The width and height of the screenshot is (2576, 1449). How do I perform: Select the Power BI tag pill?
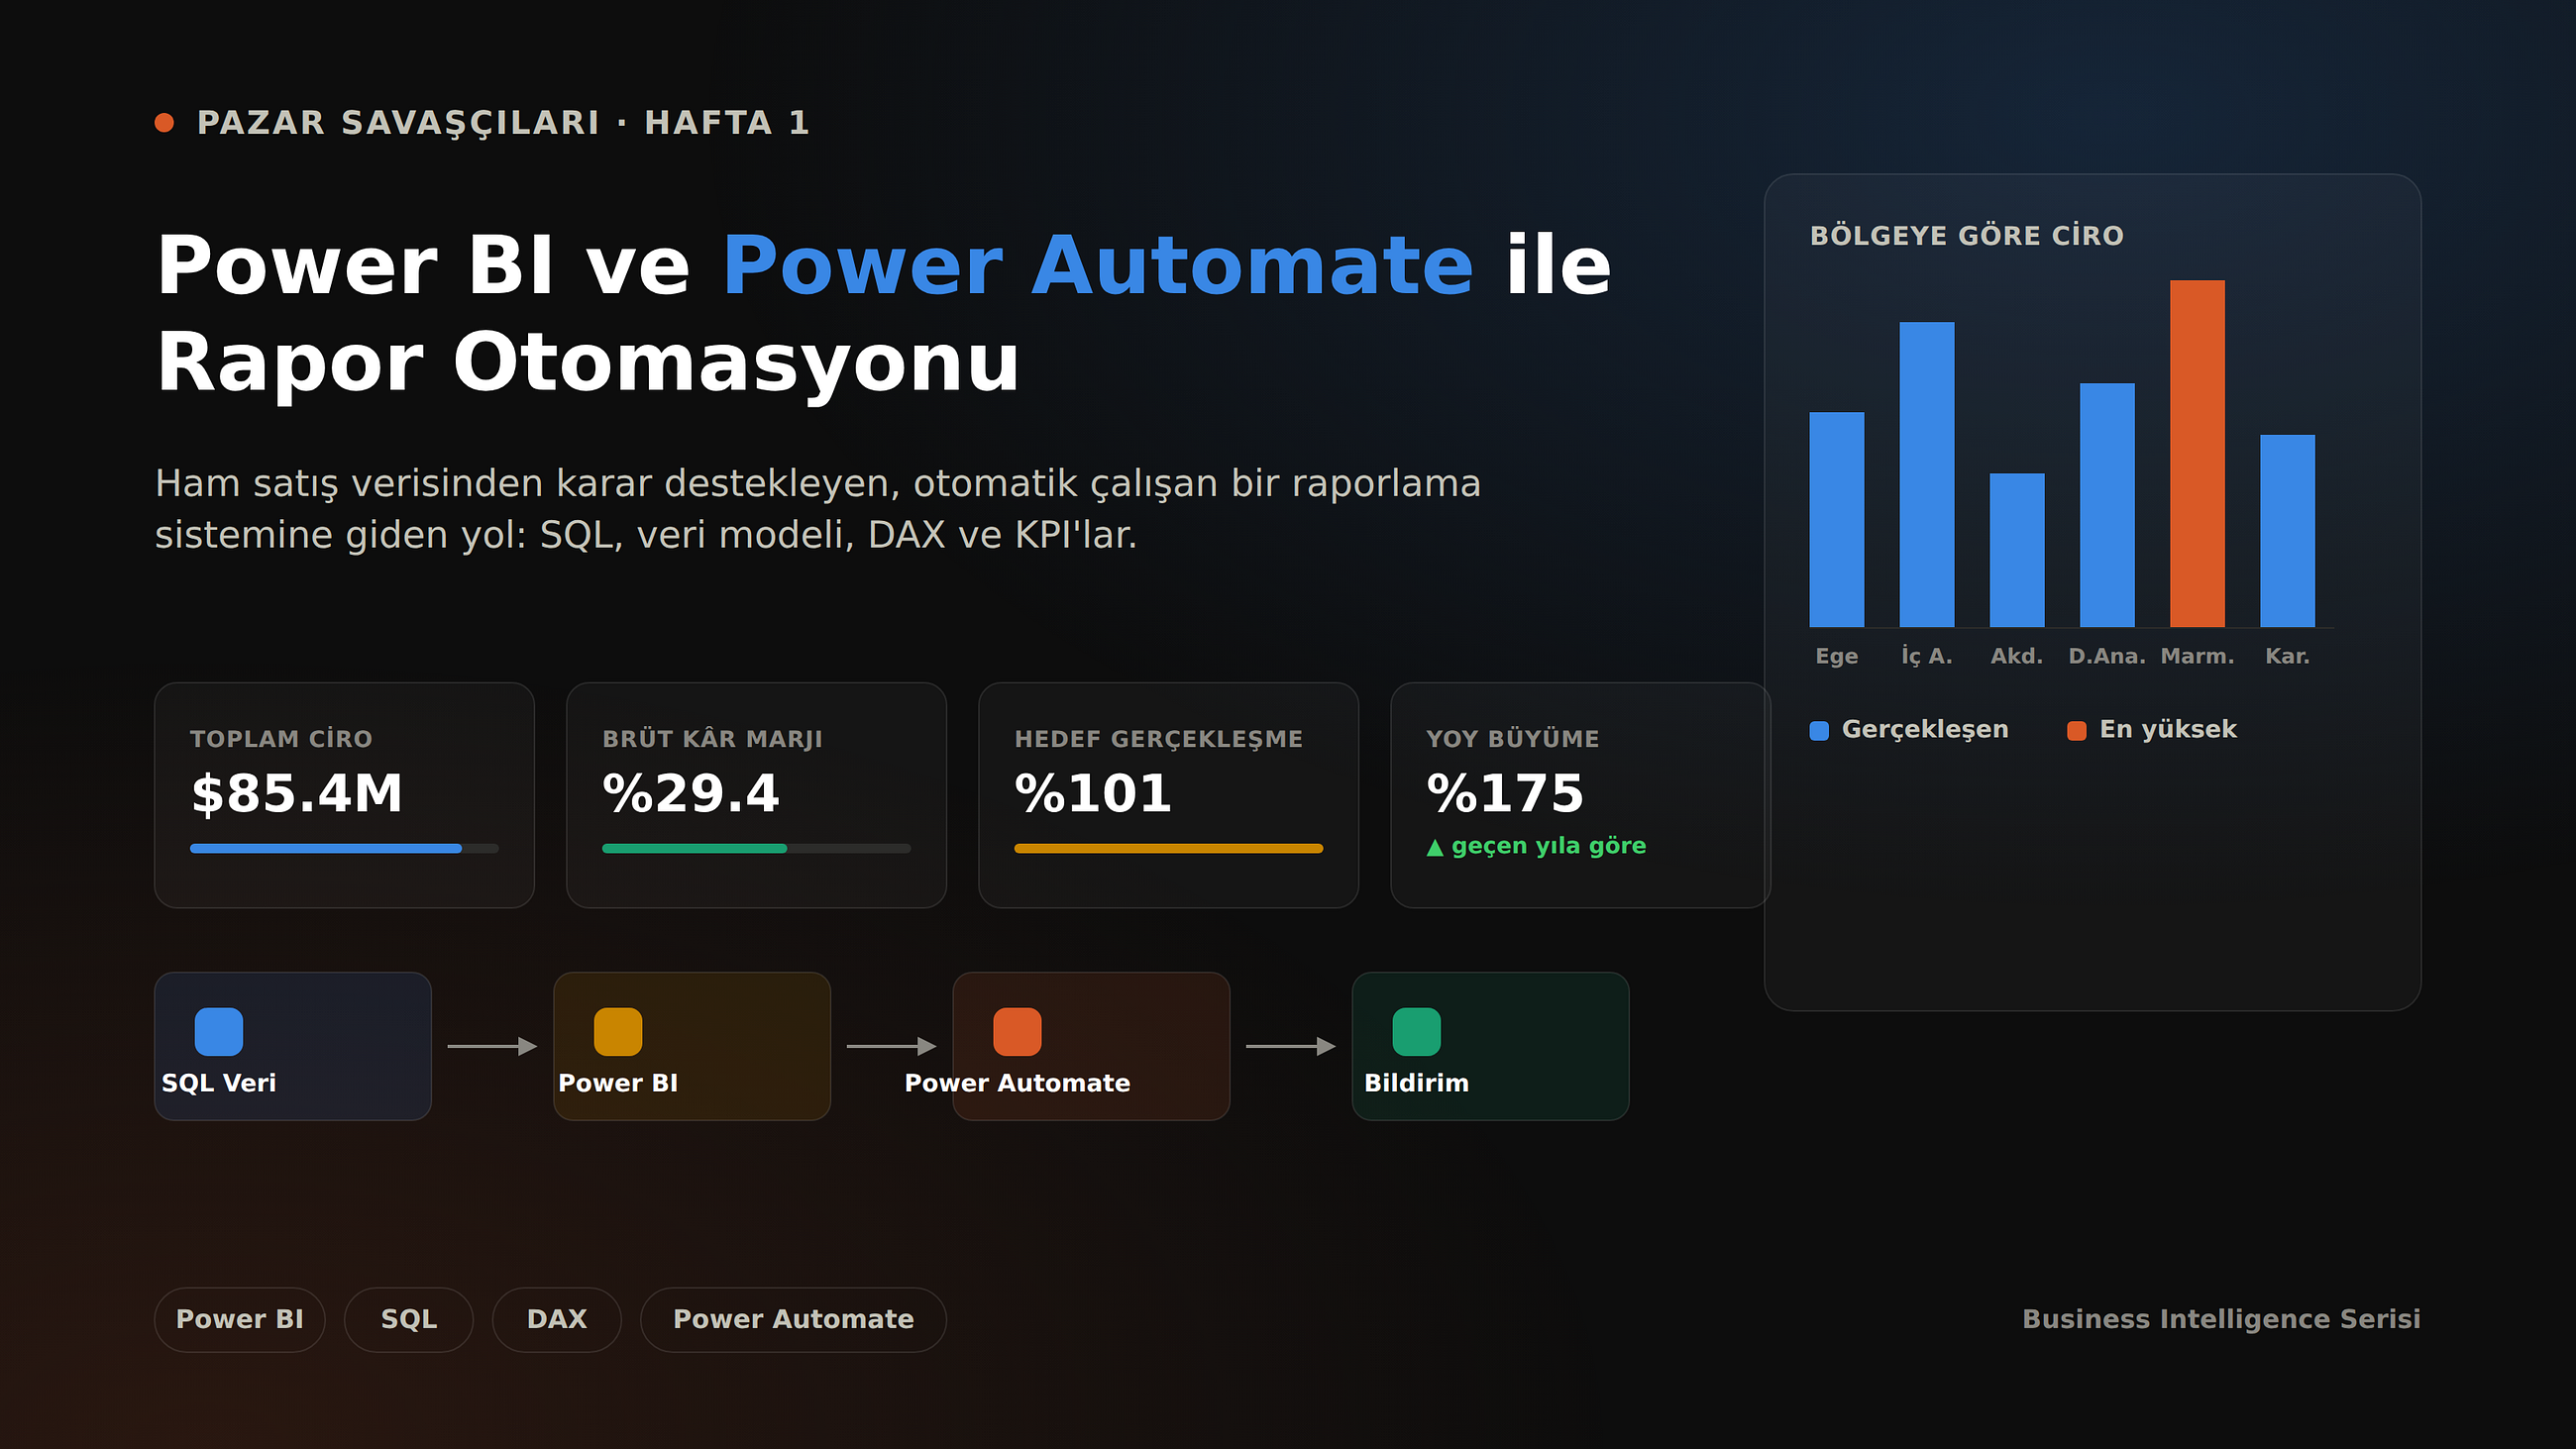(240, 1319)
